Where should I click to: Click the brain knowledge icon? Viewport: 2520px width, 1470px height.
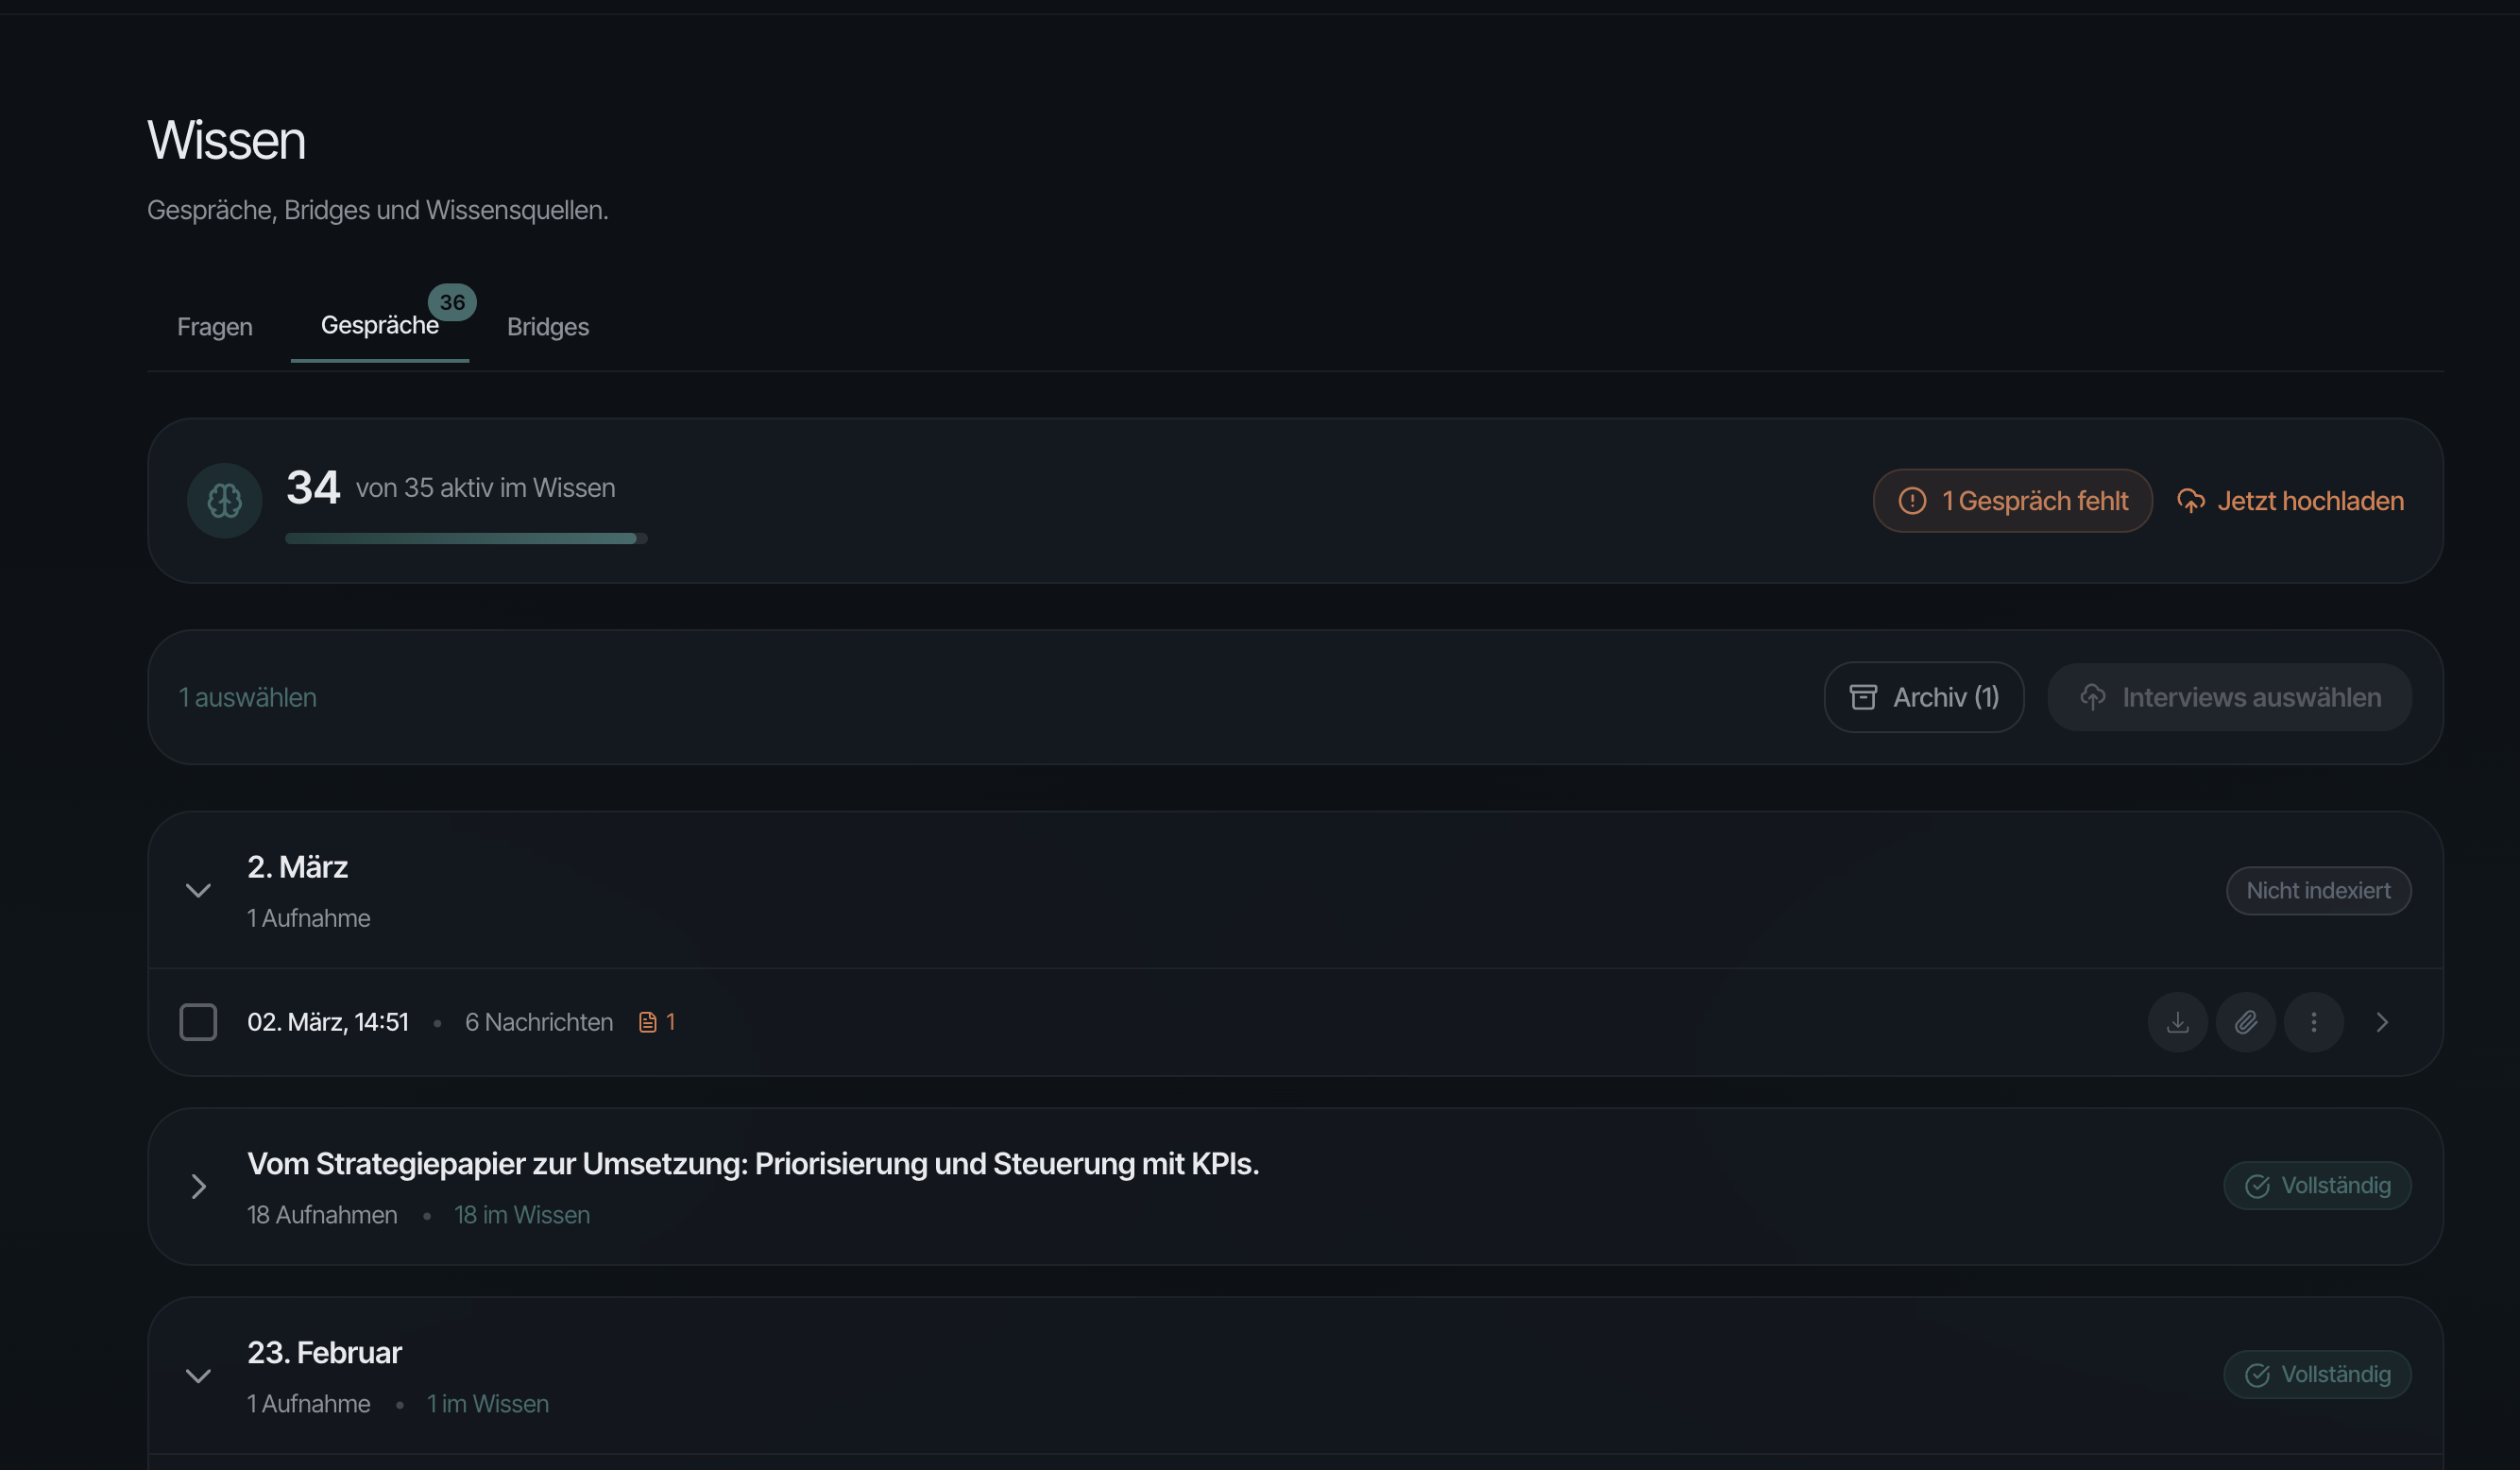coord(224,500)
